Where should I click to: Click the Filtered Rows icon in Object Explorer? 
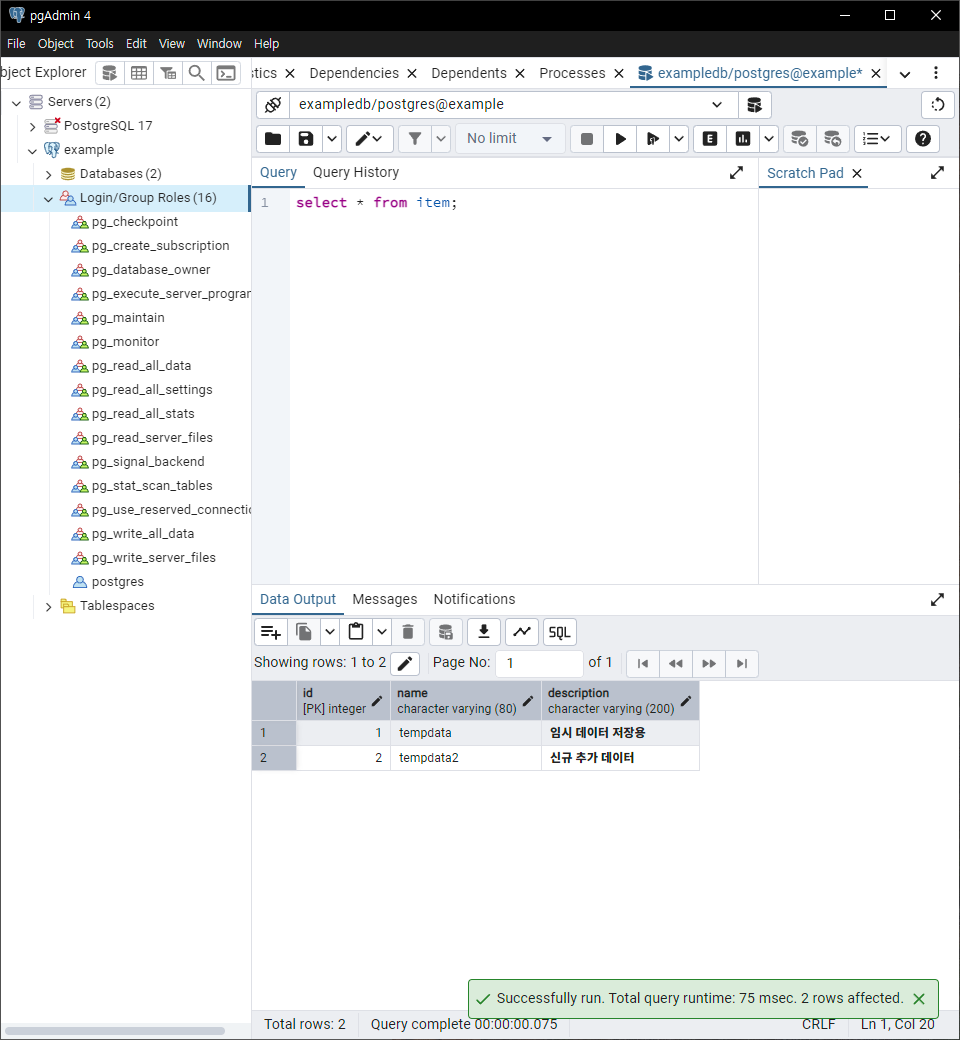[x=168, y=73]
